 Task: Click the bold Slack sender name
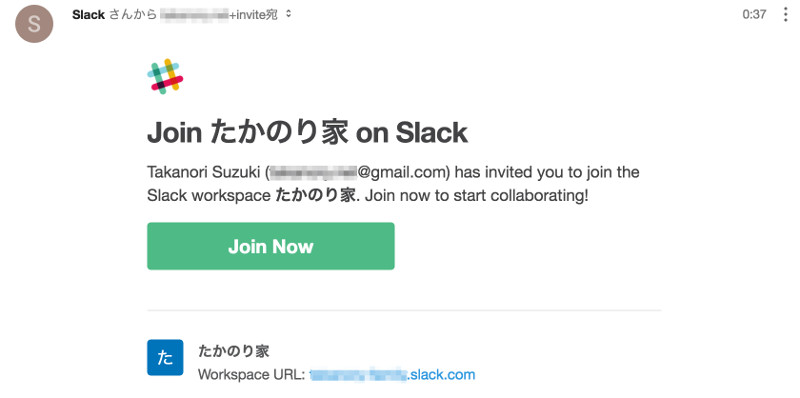88,14
